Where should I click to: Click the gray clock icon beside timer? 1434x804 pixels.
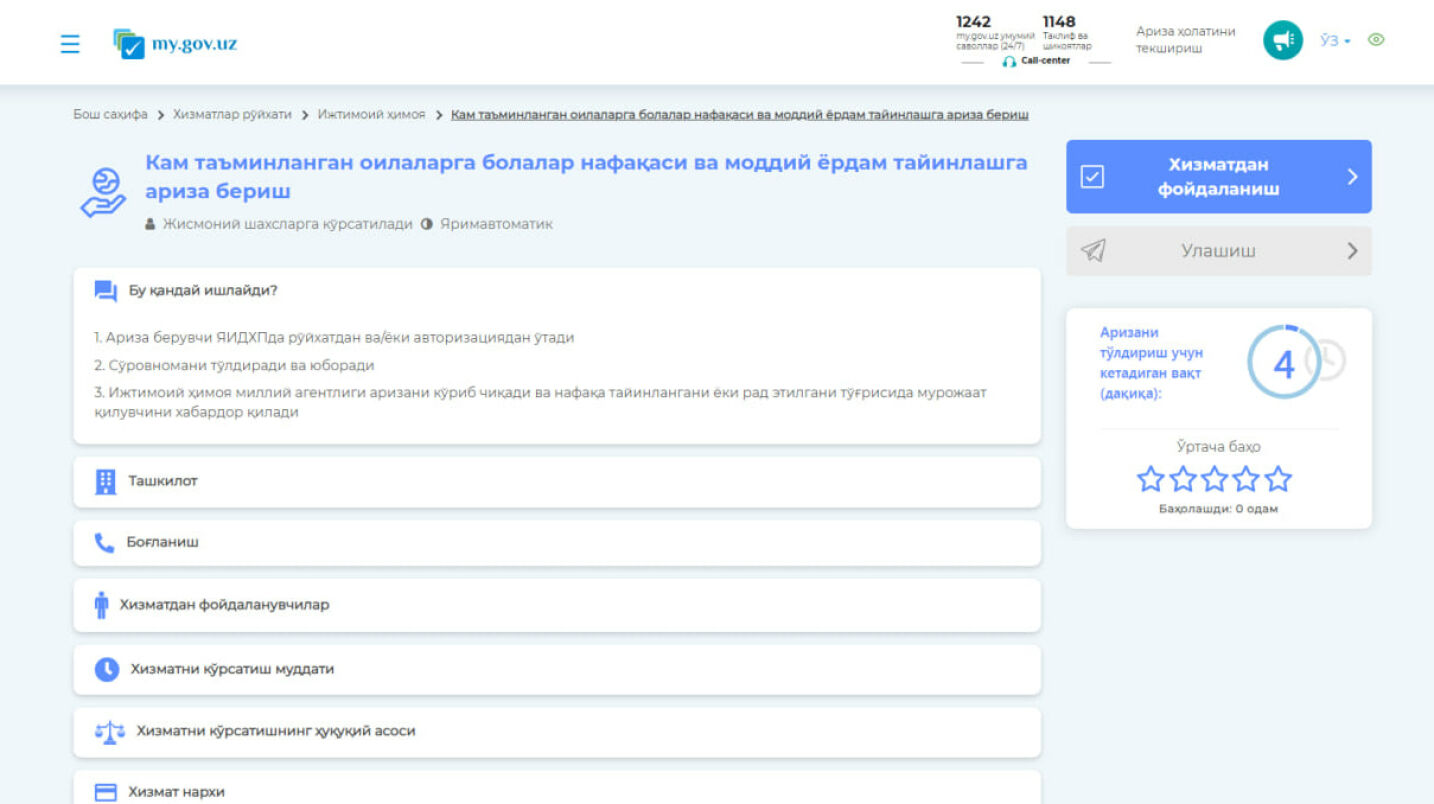point(1329,361)
